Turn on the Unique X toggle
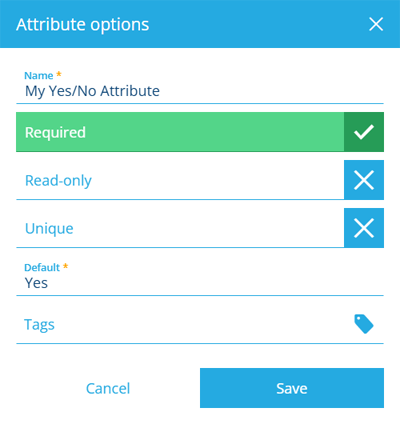Image resolution: width=400 pixels, height=424 pixels. pyautogui.click(x=364, y=228)
